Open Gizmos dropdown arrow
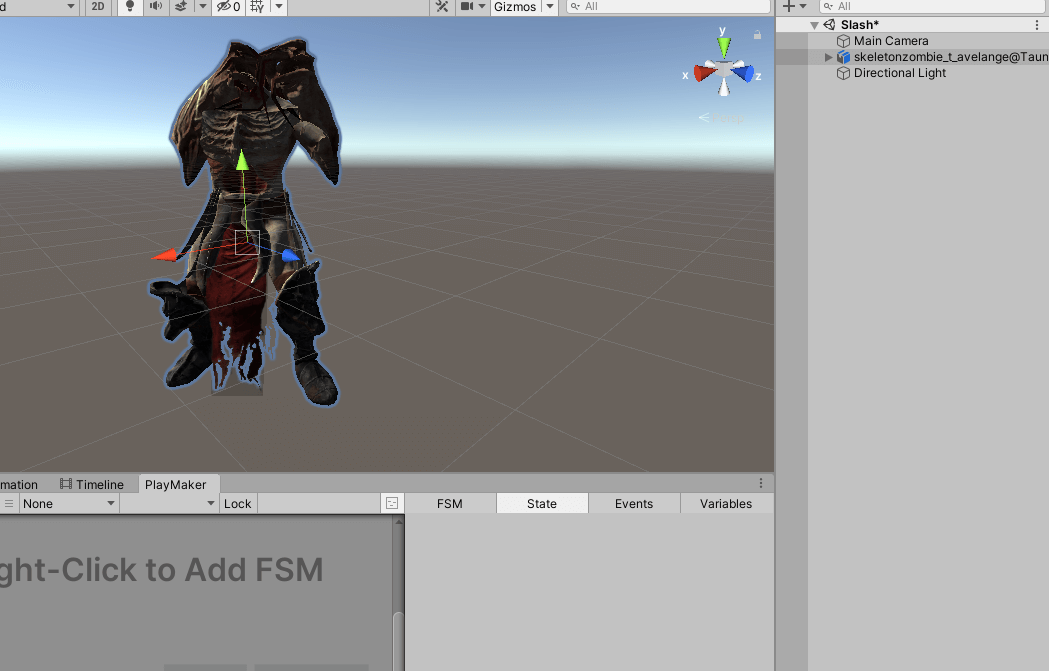Screen dimensions: 1049x671 pos(550,7)
